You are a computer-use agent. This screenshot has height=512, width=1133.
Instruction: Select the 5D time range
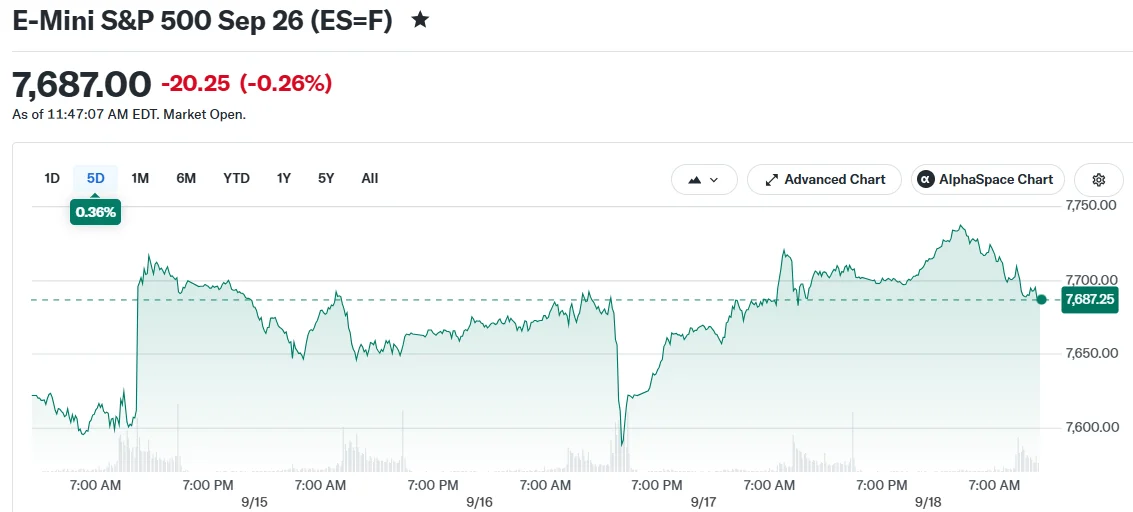pyautogui.click(x=96, y=178)
